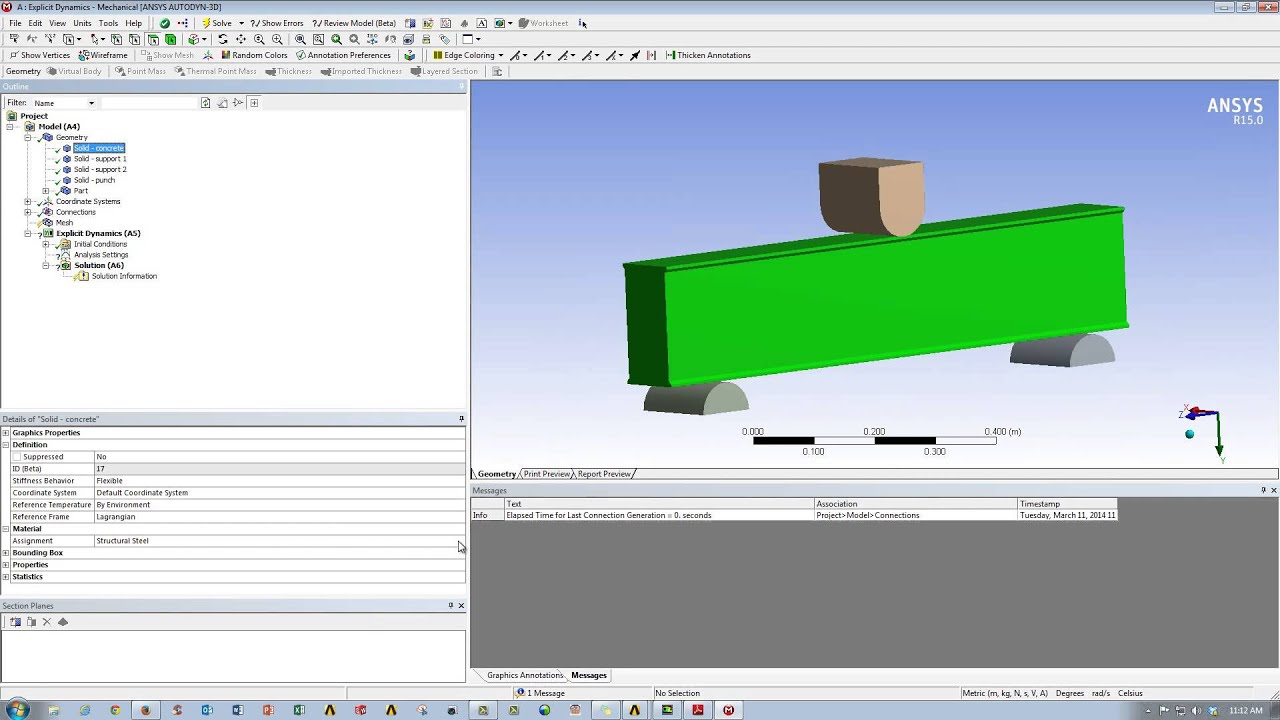Click Thicken Annotations toolbar button
This screenshot has height=720, width=1280.
(707, 55)
